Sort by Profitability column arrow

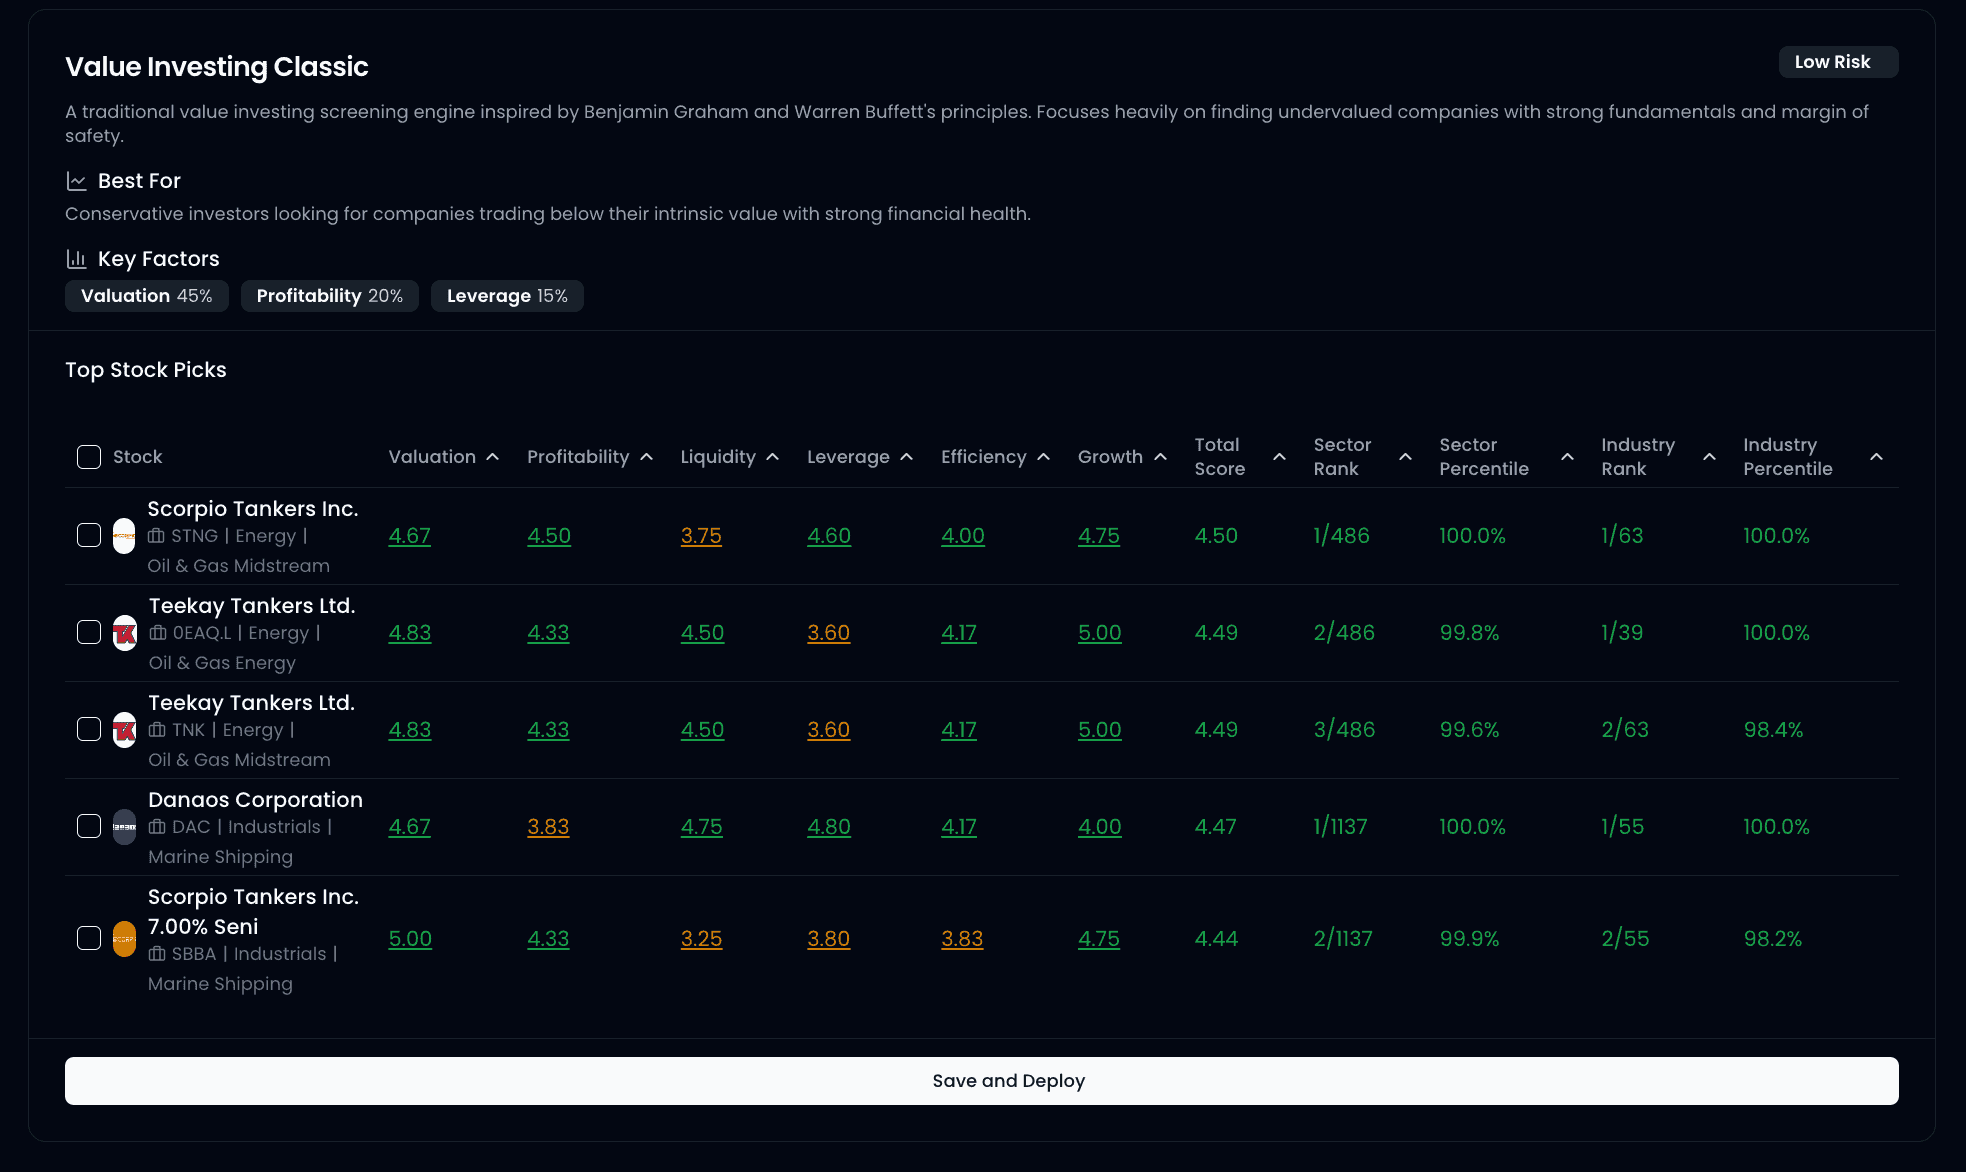(x=647, y=457)
